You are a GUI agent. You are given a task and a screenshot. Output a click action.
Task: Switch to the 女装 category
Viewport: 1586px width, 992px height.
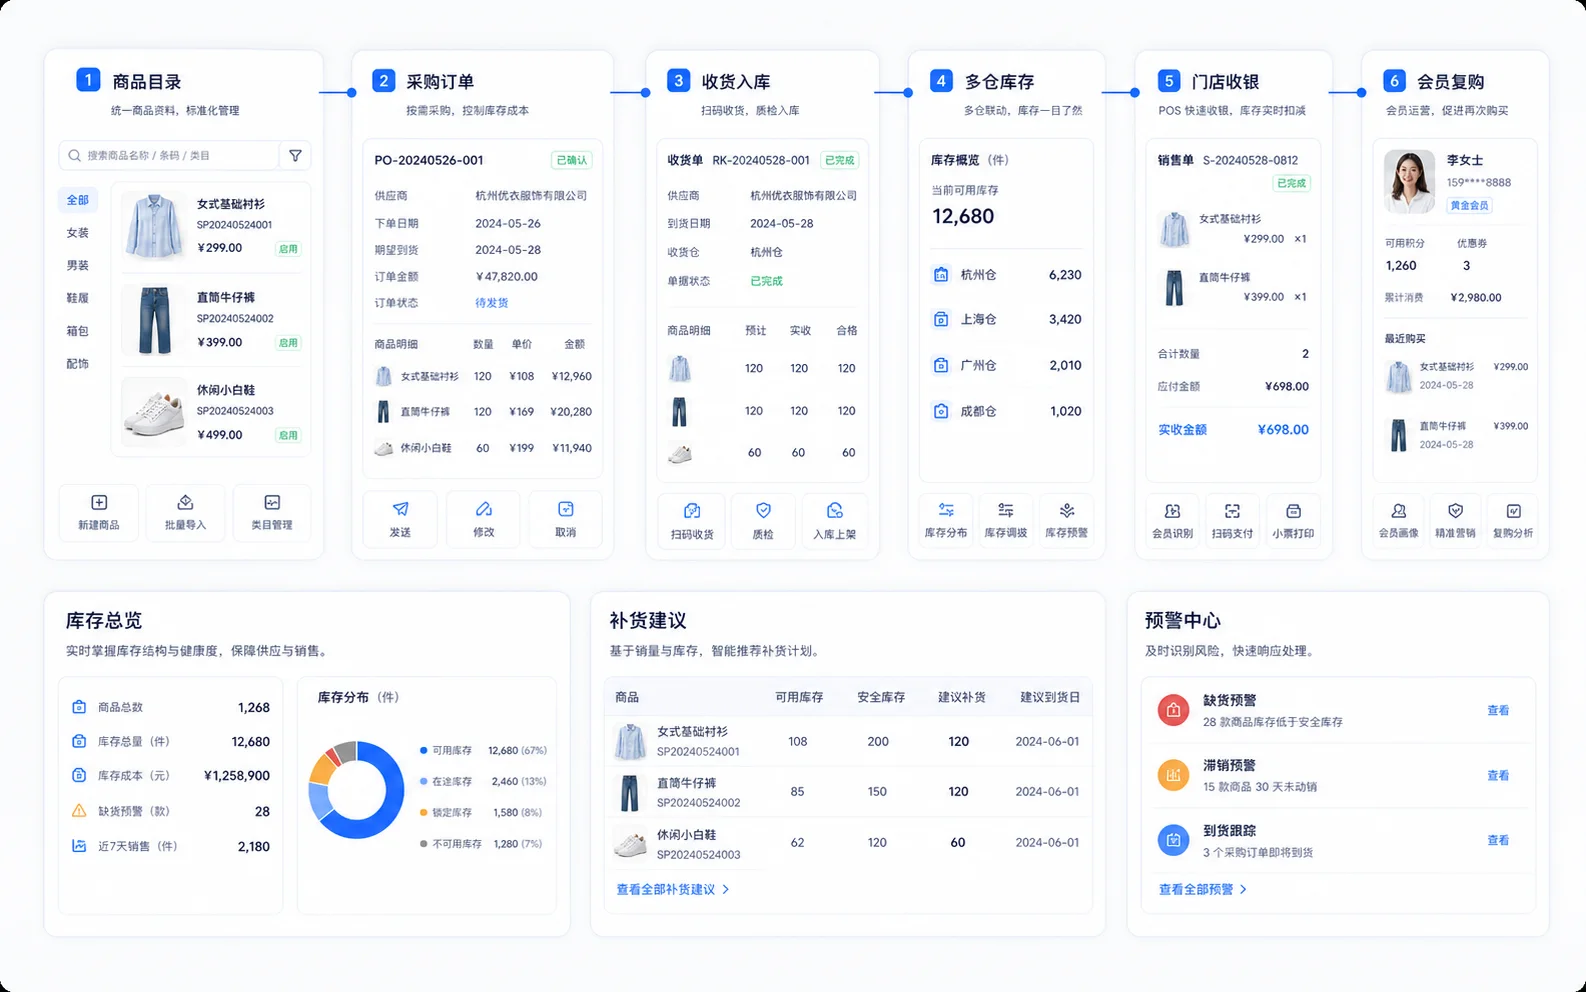tap(78, 233)
